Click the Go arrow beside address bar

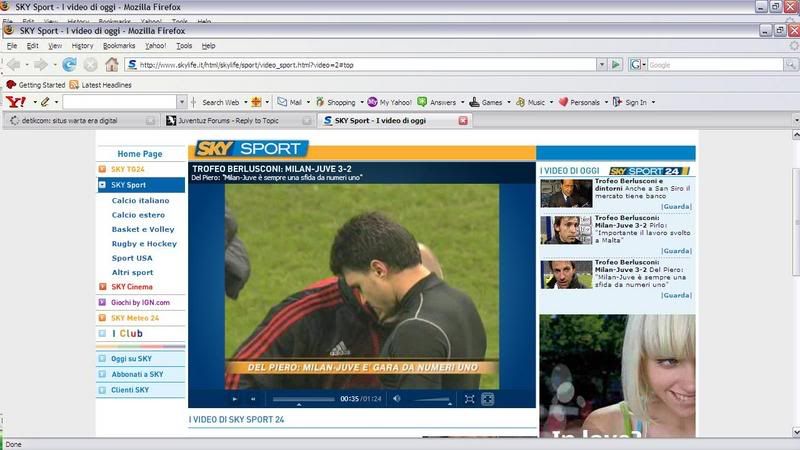click(616, 65)
